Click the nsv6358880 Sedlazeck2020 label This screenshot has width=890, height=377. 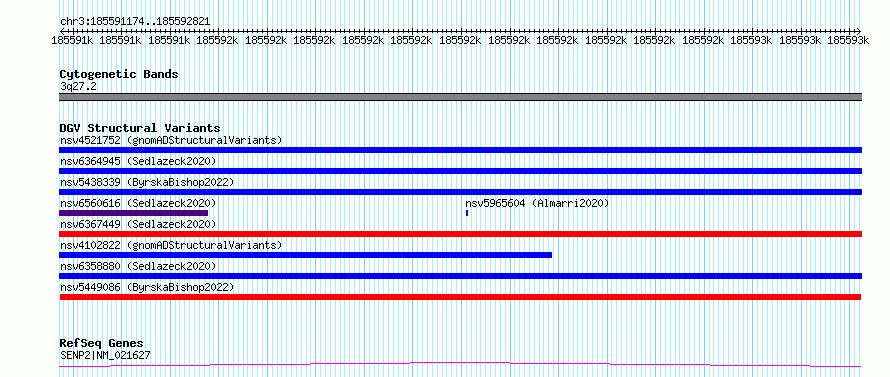[x=138, y=266]
